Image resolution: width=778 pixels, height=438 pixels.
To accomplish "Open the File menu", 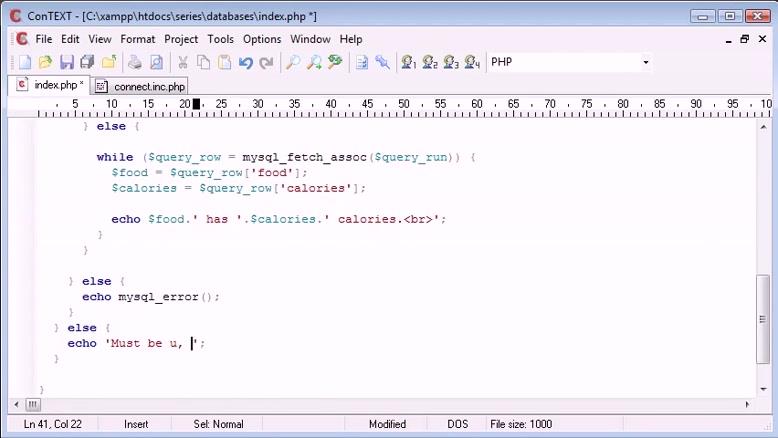I will coord(44,39).
